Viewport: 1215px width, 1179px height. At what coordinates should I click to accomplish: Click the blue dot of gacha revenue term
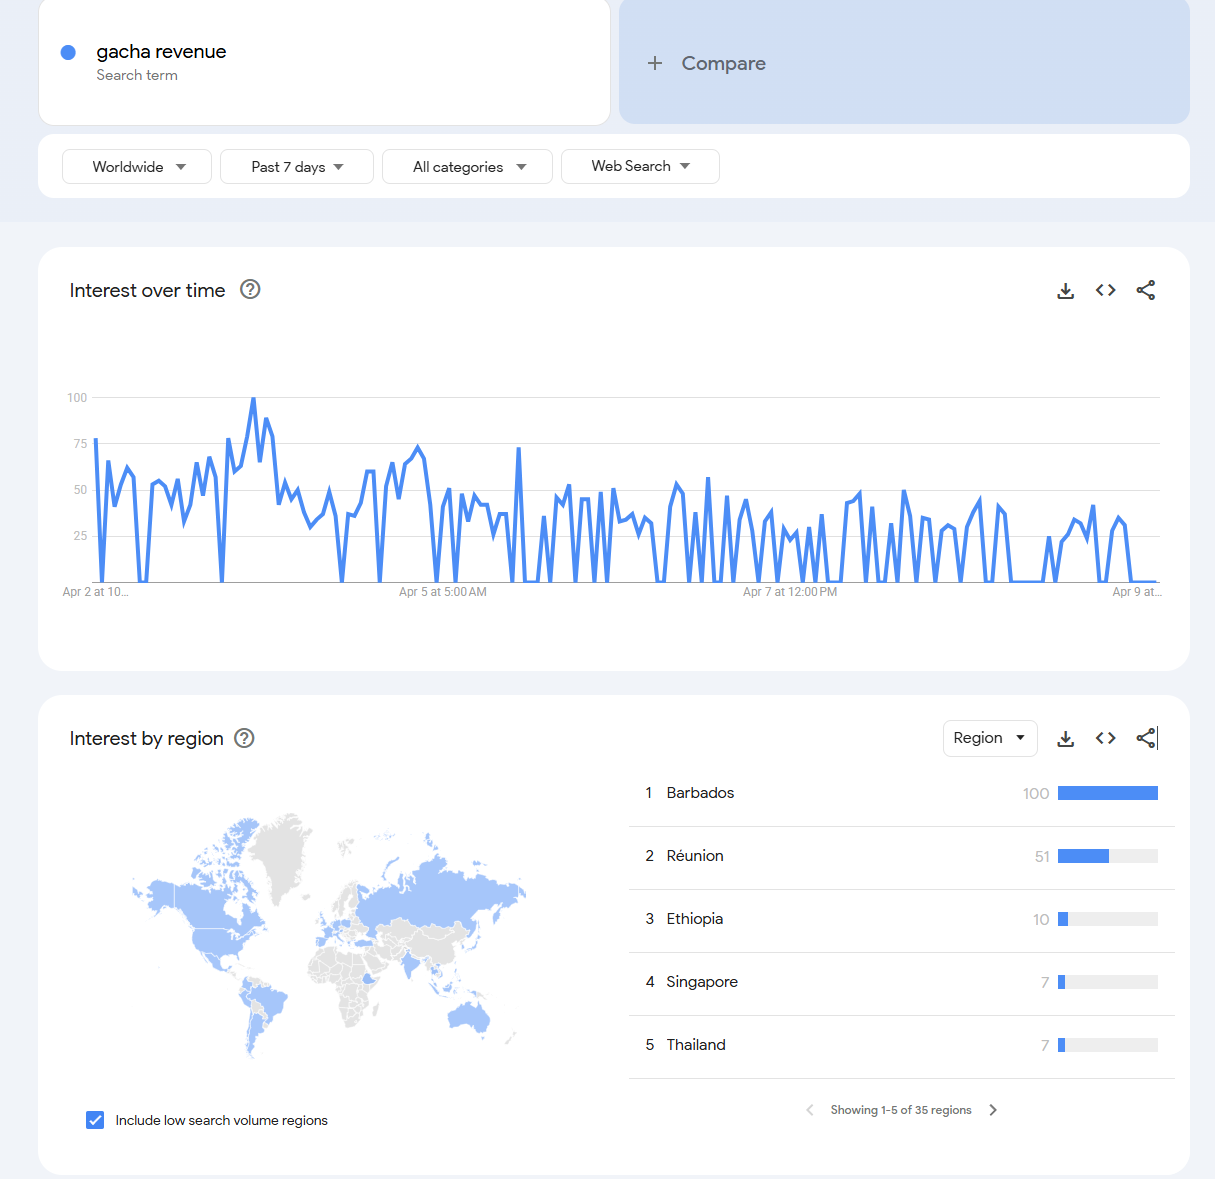(68, 52)
